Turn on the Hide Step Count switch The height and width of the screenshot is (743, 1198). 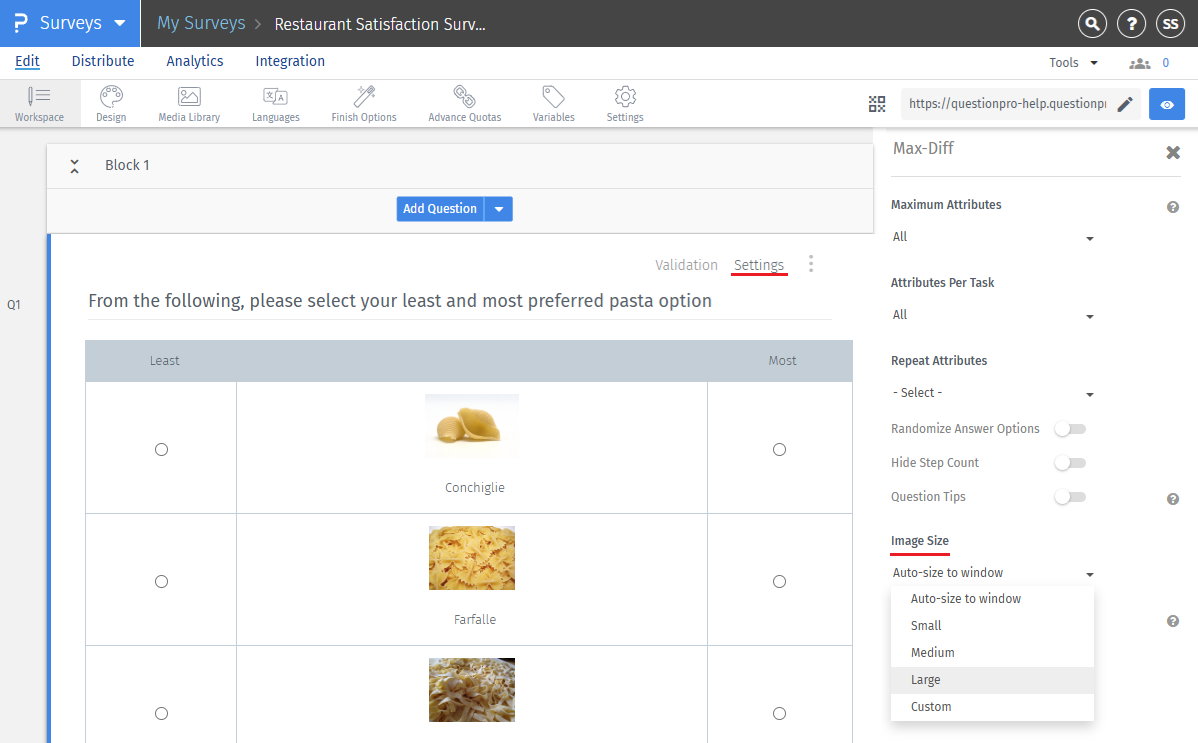[1069, 463]
